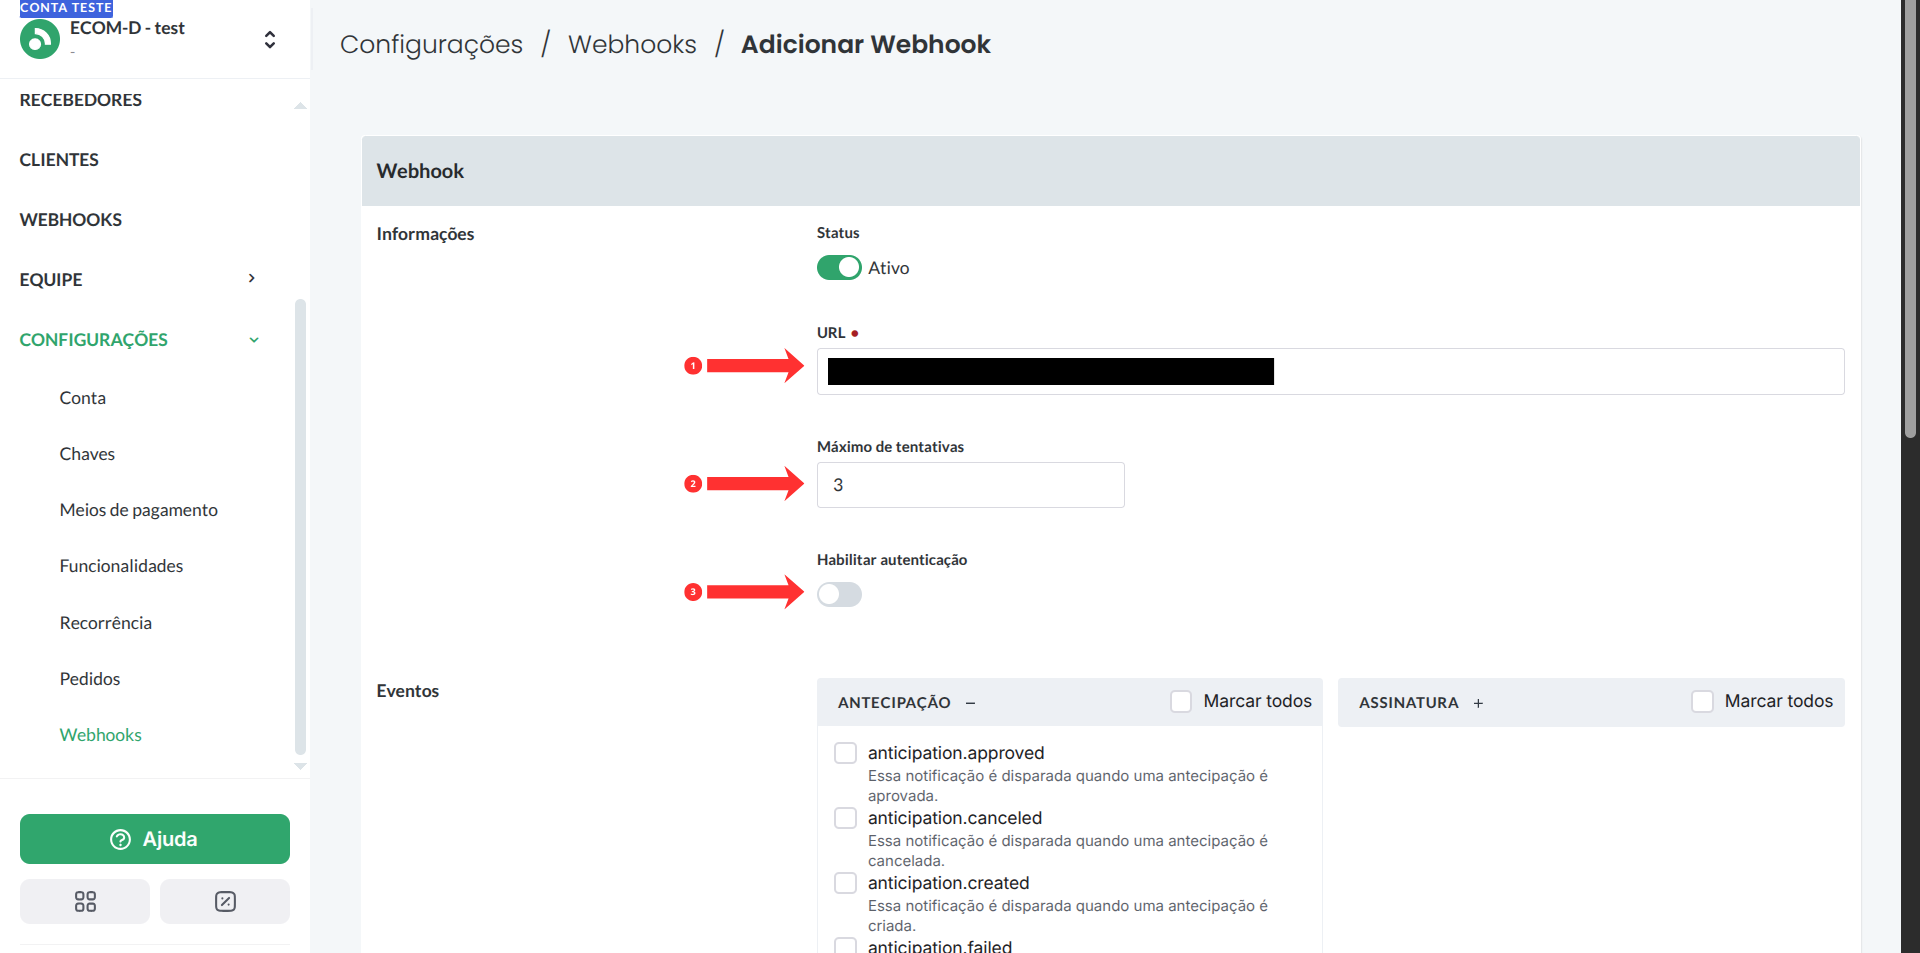Disable the Ativo status toggle
Viewport: 1920px width, 953px height.
tap(839, 268)
